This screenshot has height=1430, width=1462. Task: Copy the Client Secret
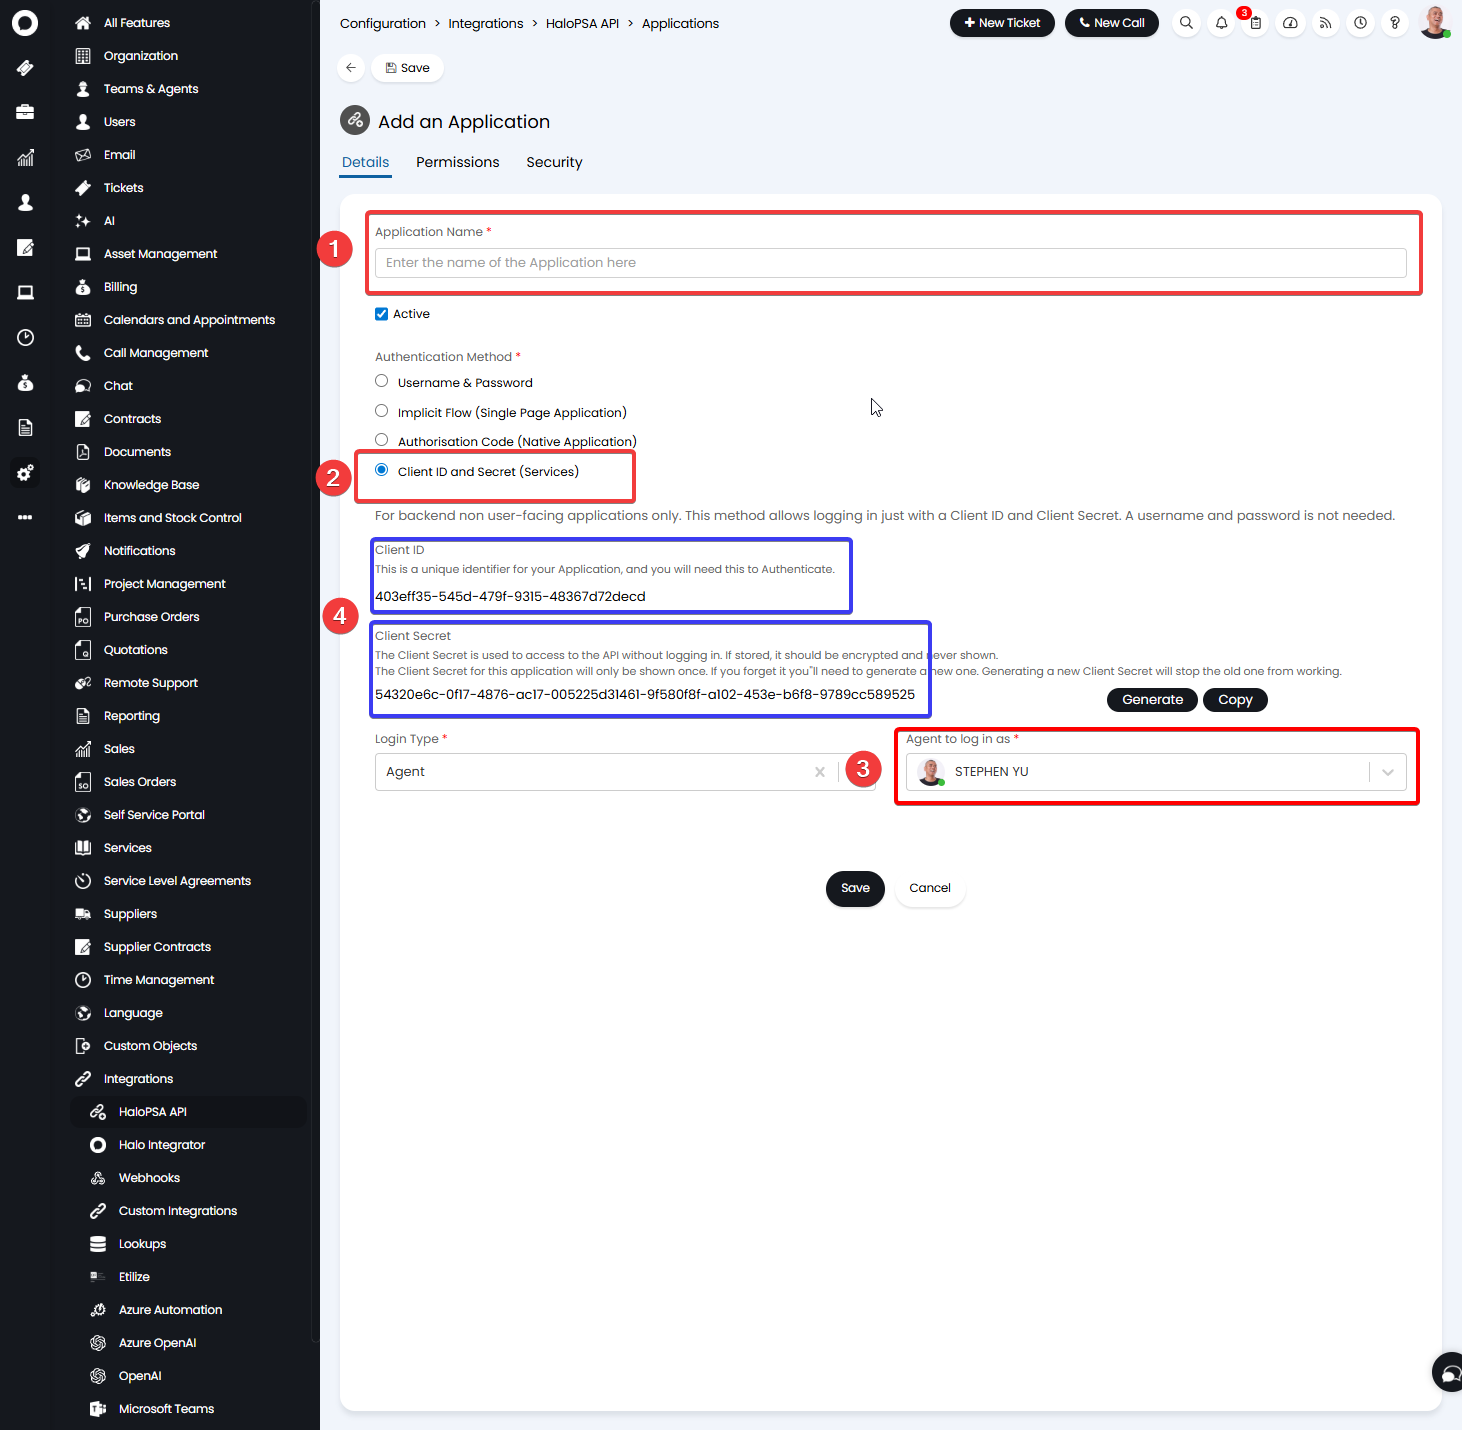tap(1235, 700)
